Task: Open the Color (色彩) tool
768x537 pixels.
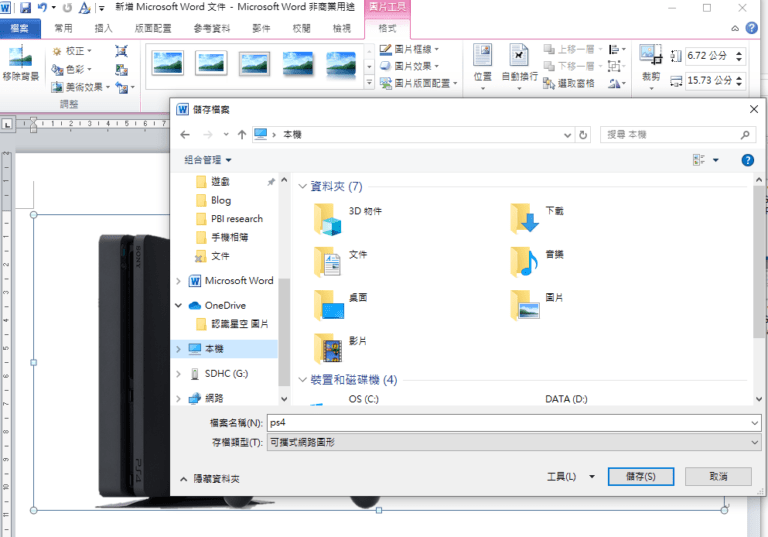Action: (x=72, y=69)
